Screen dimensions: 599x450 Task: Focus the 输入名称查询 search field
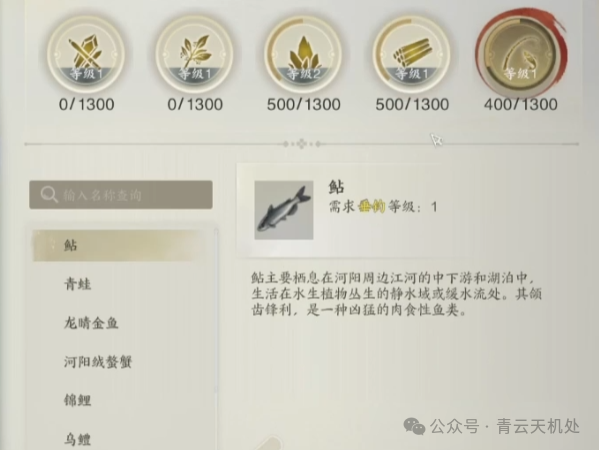121,195
